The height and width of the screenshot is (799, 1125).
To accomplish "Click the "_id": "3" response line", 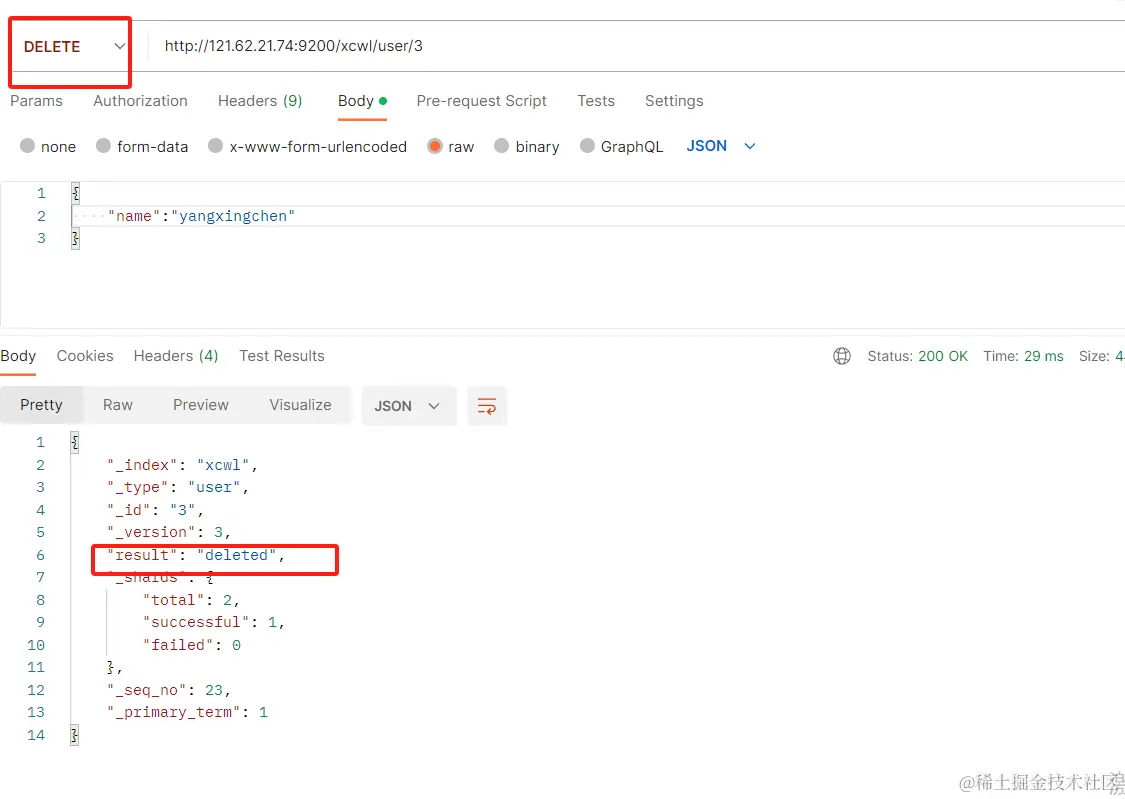I will 156,510.
